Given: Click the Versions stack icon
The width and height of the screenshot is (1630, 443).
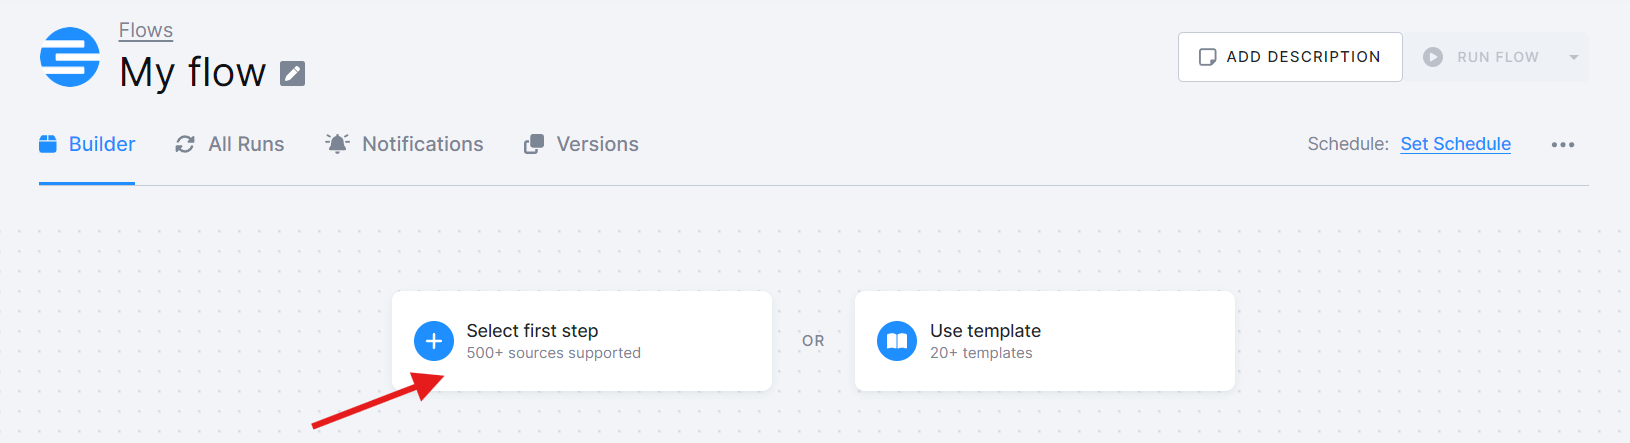Looking at the screenshot, I should point(534,144).
